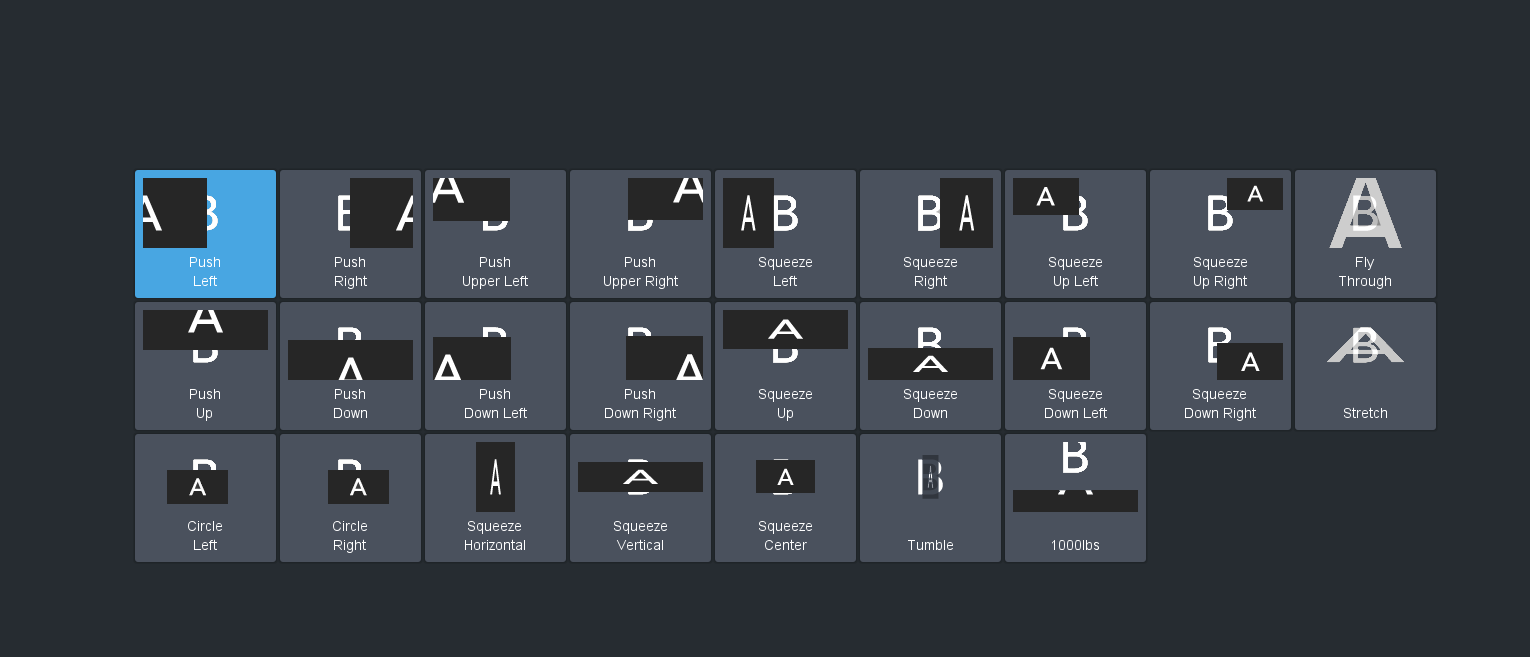Choose the Push Up transition
This screenshot has width=1530, height=657.
pyautogui.click(x=205, y=366)
